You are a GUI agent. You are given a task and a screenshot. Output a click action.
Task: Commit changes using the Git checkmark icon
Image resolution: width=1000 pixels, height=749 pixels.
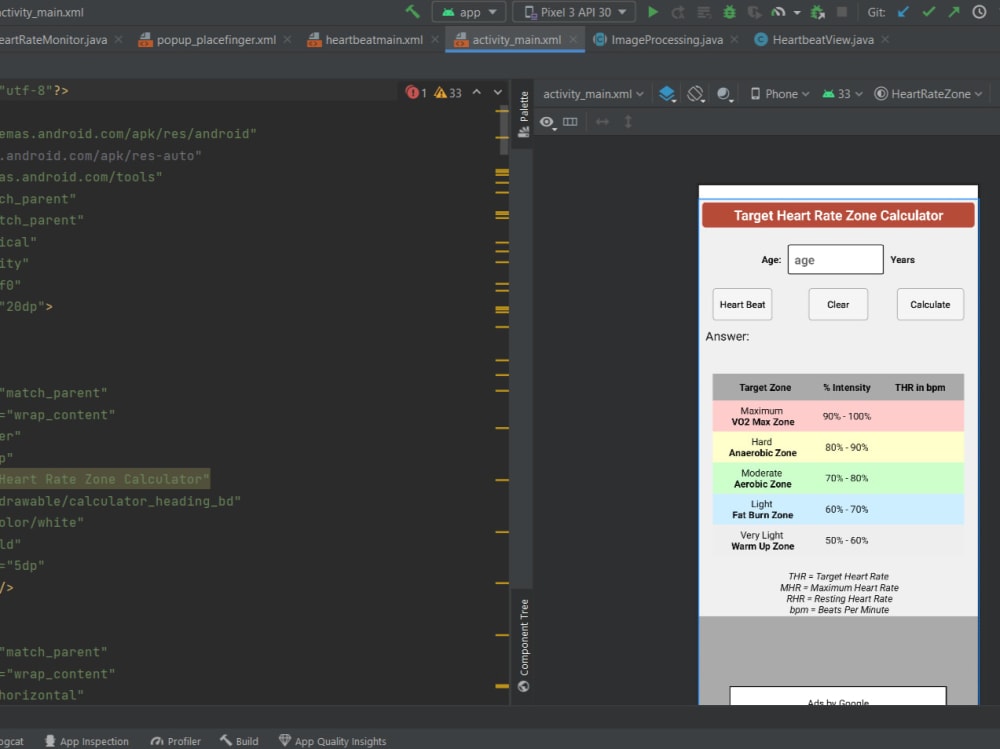click(x=927, y=12)
